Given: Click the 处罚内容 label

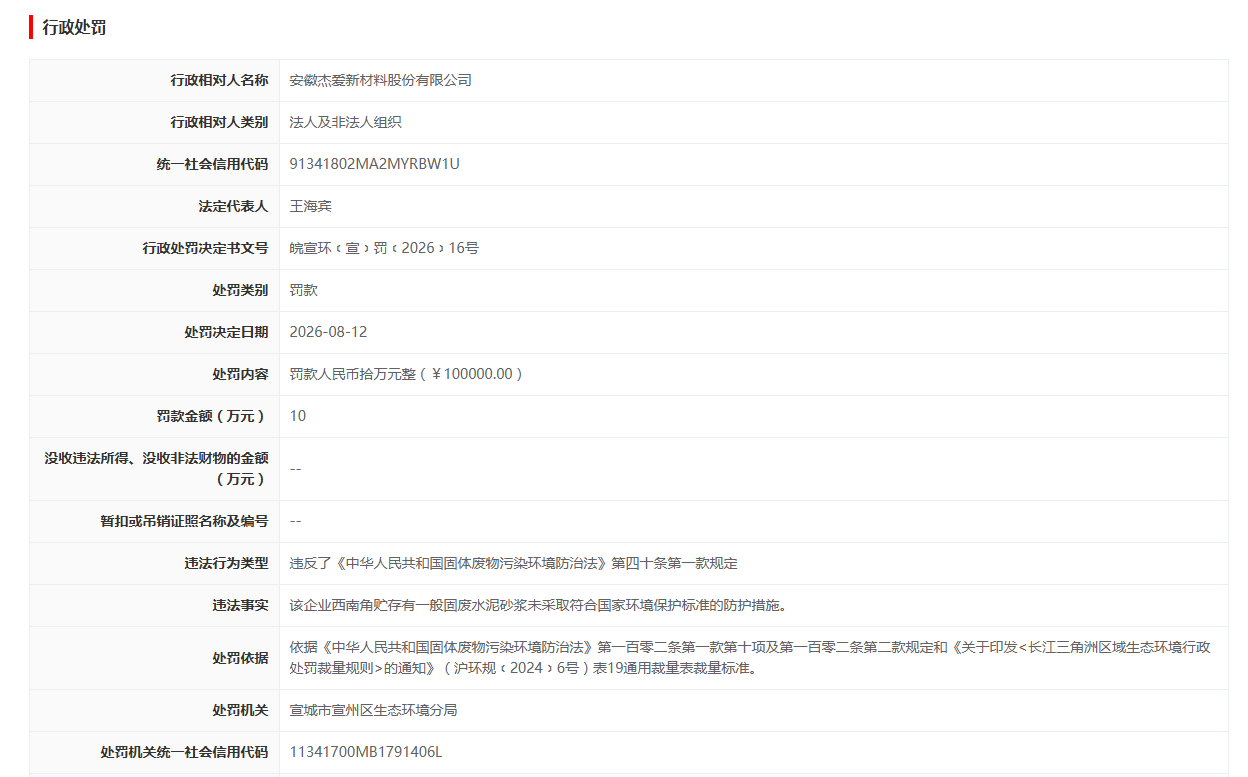Looking at the screenshot, I should pos(240,374).
